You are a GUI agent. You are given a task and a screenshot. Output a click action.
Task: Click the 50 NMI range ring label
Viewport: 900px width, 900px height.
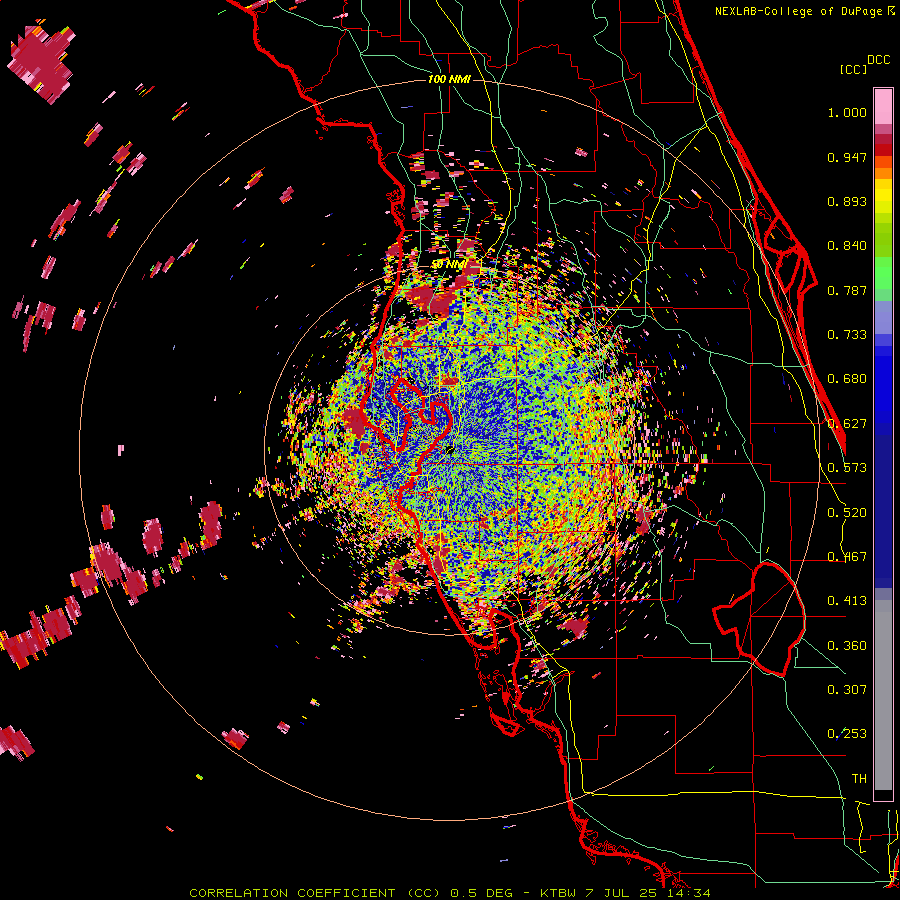click(449, 265)
